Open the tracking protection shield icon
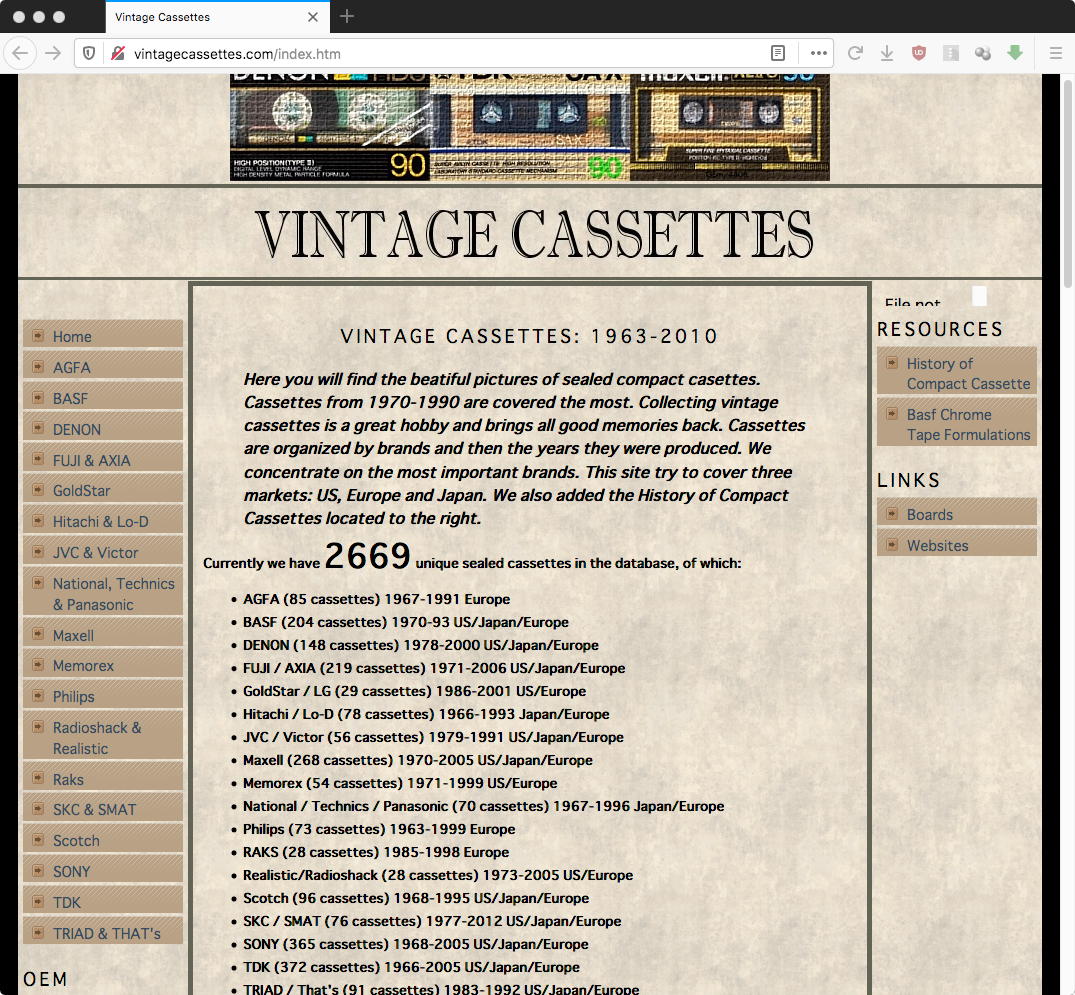Viewport: 1075px width, 995px height. point(89,53)
